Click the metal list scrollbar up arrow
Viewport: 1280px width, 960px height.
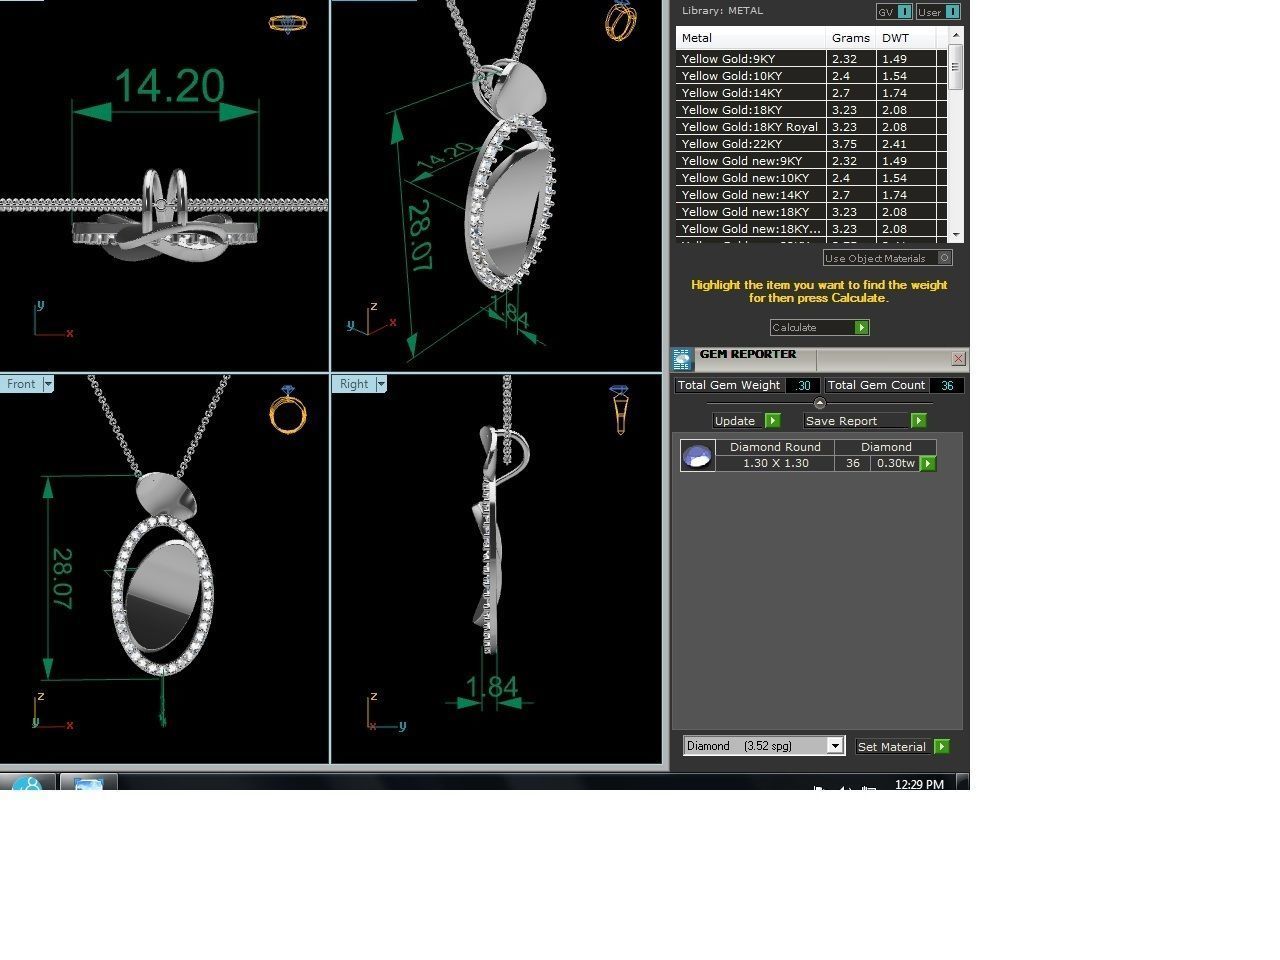[x=956, y=36]
